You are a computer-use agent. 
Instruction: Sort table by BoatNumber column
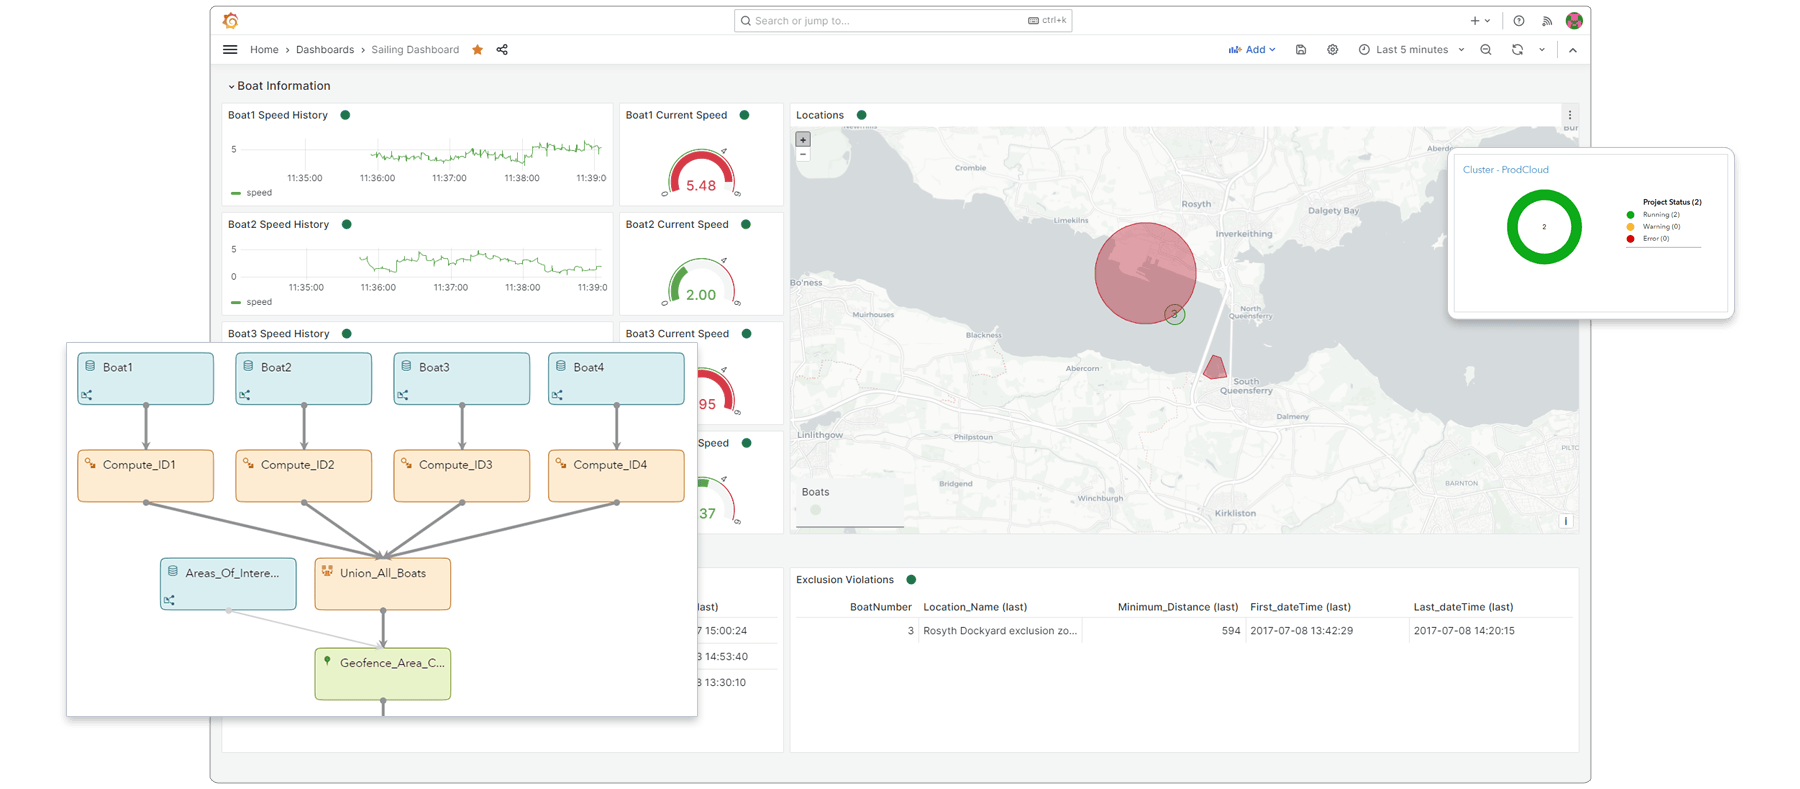[880, 607]
